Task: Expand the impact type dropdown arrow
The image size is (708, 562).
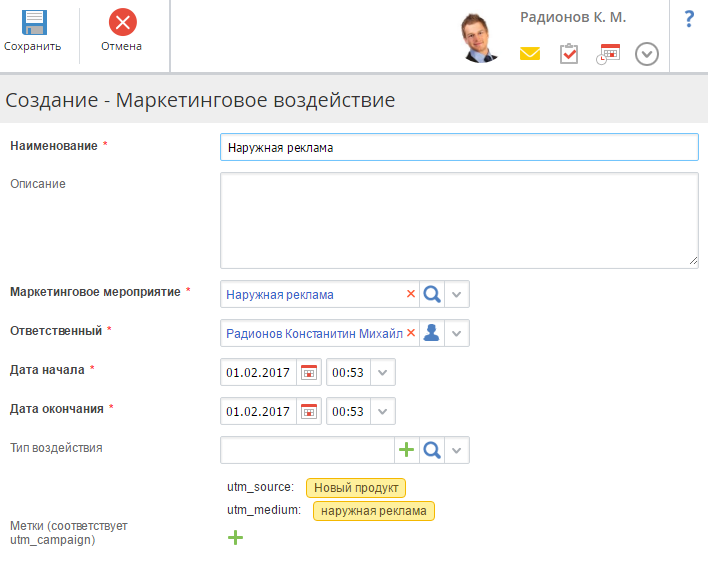Action: coord(456,450)
